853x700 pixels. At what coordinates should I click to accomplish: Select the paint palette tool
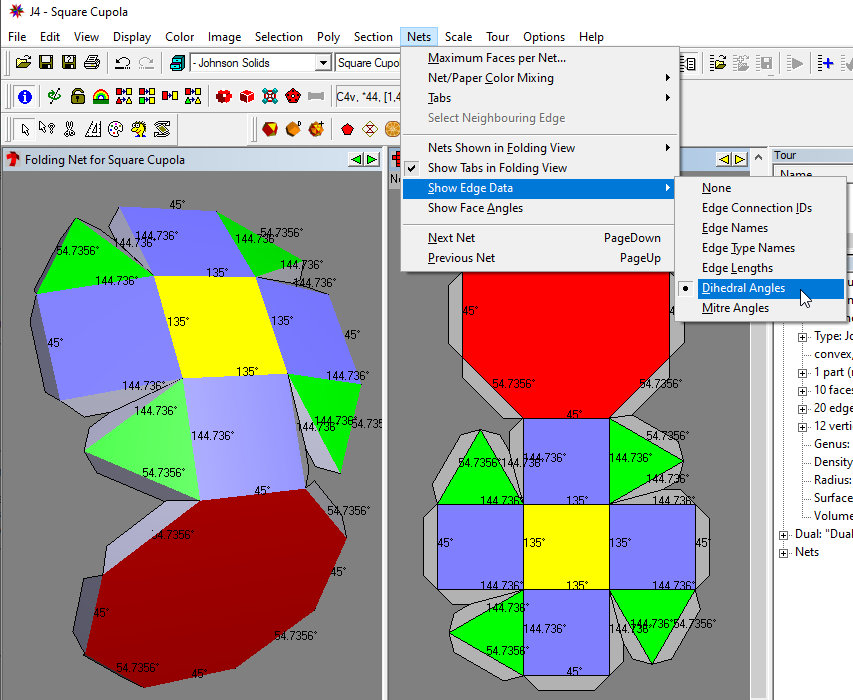click(115, 129)
